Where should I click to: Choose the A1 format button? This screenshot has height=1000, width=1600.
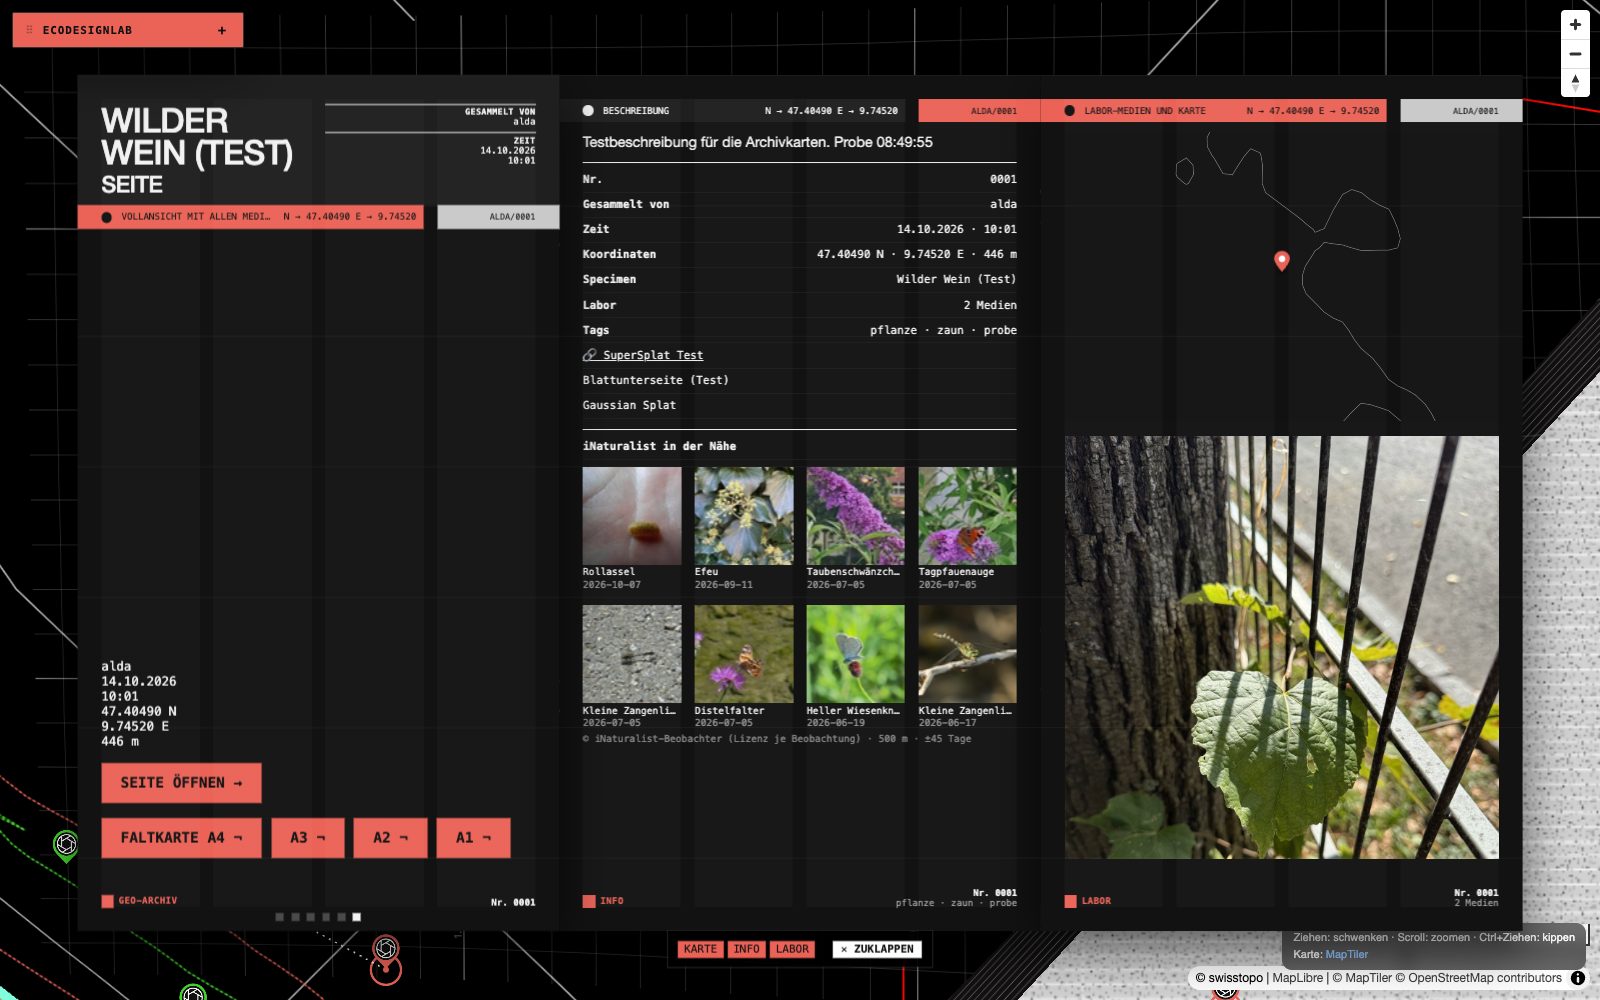pyautogui.click(x=473, y=838)
